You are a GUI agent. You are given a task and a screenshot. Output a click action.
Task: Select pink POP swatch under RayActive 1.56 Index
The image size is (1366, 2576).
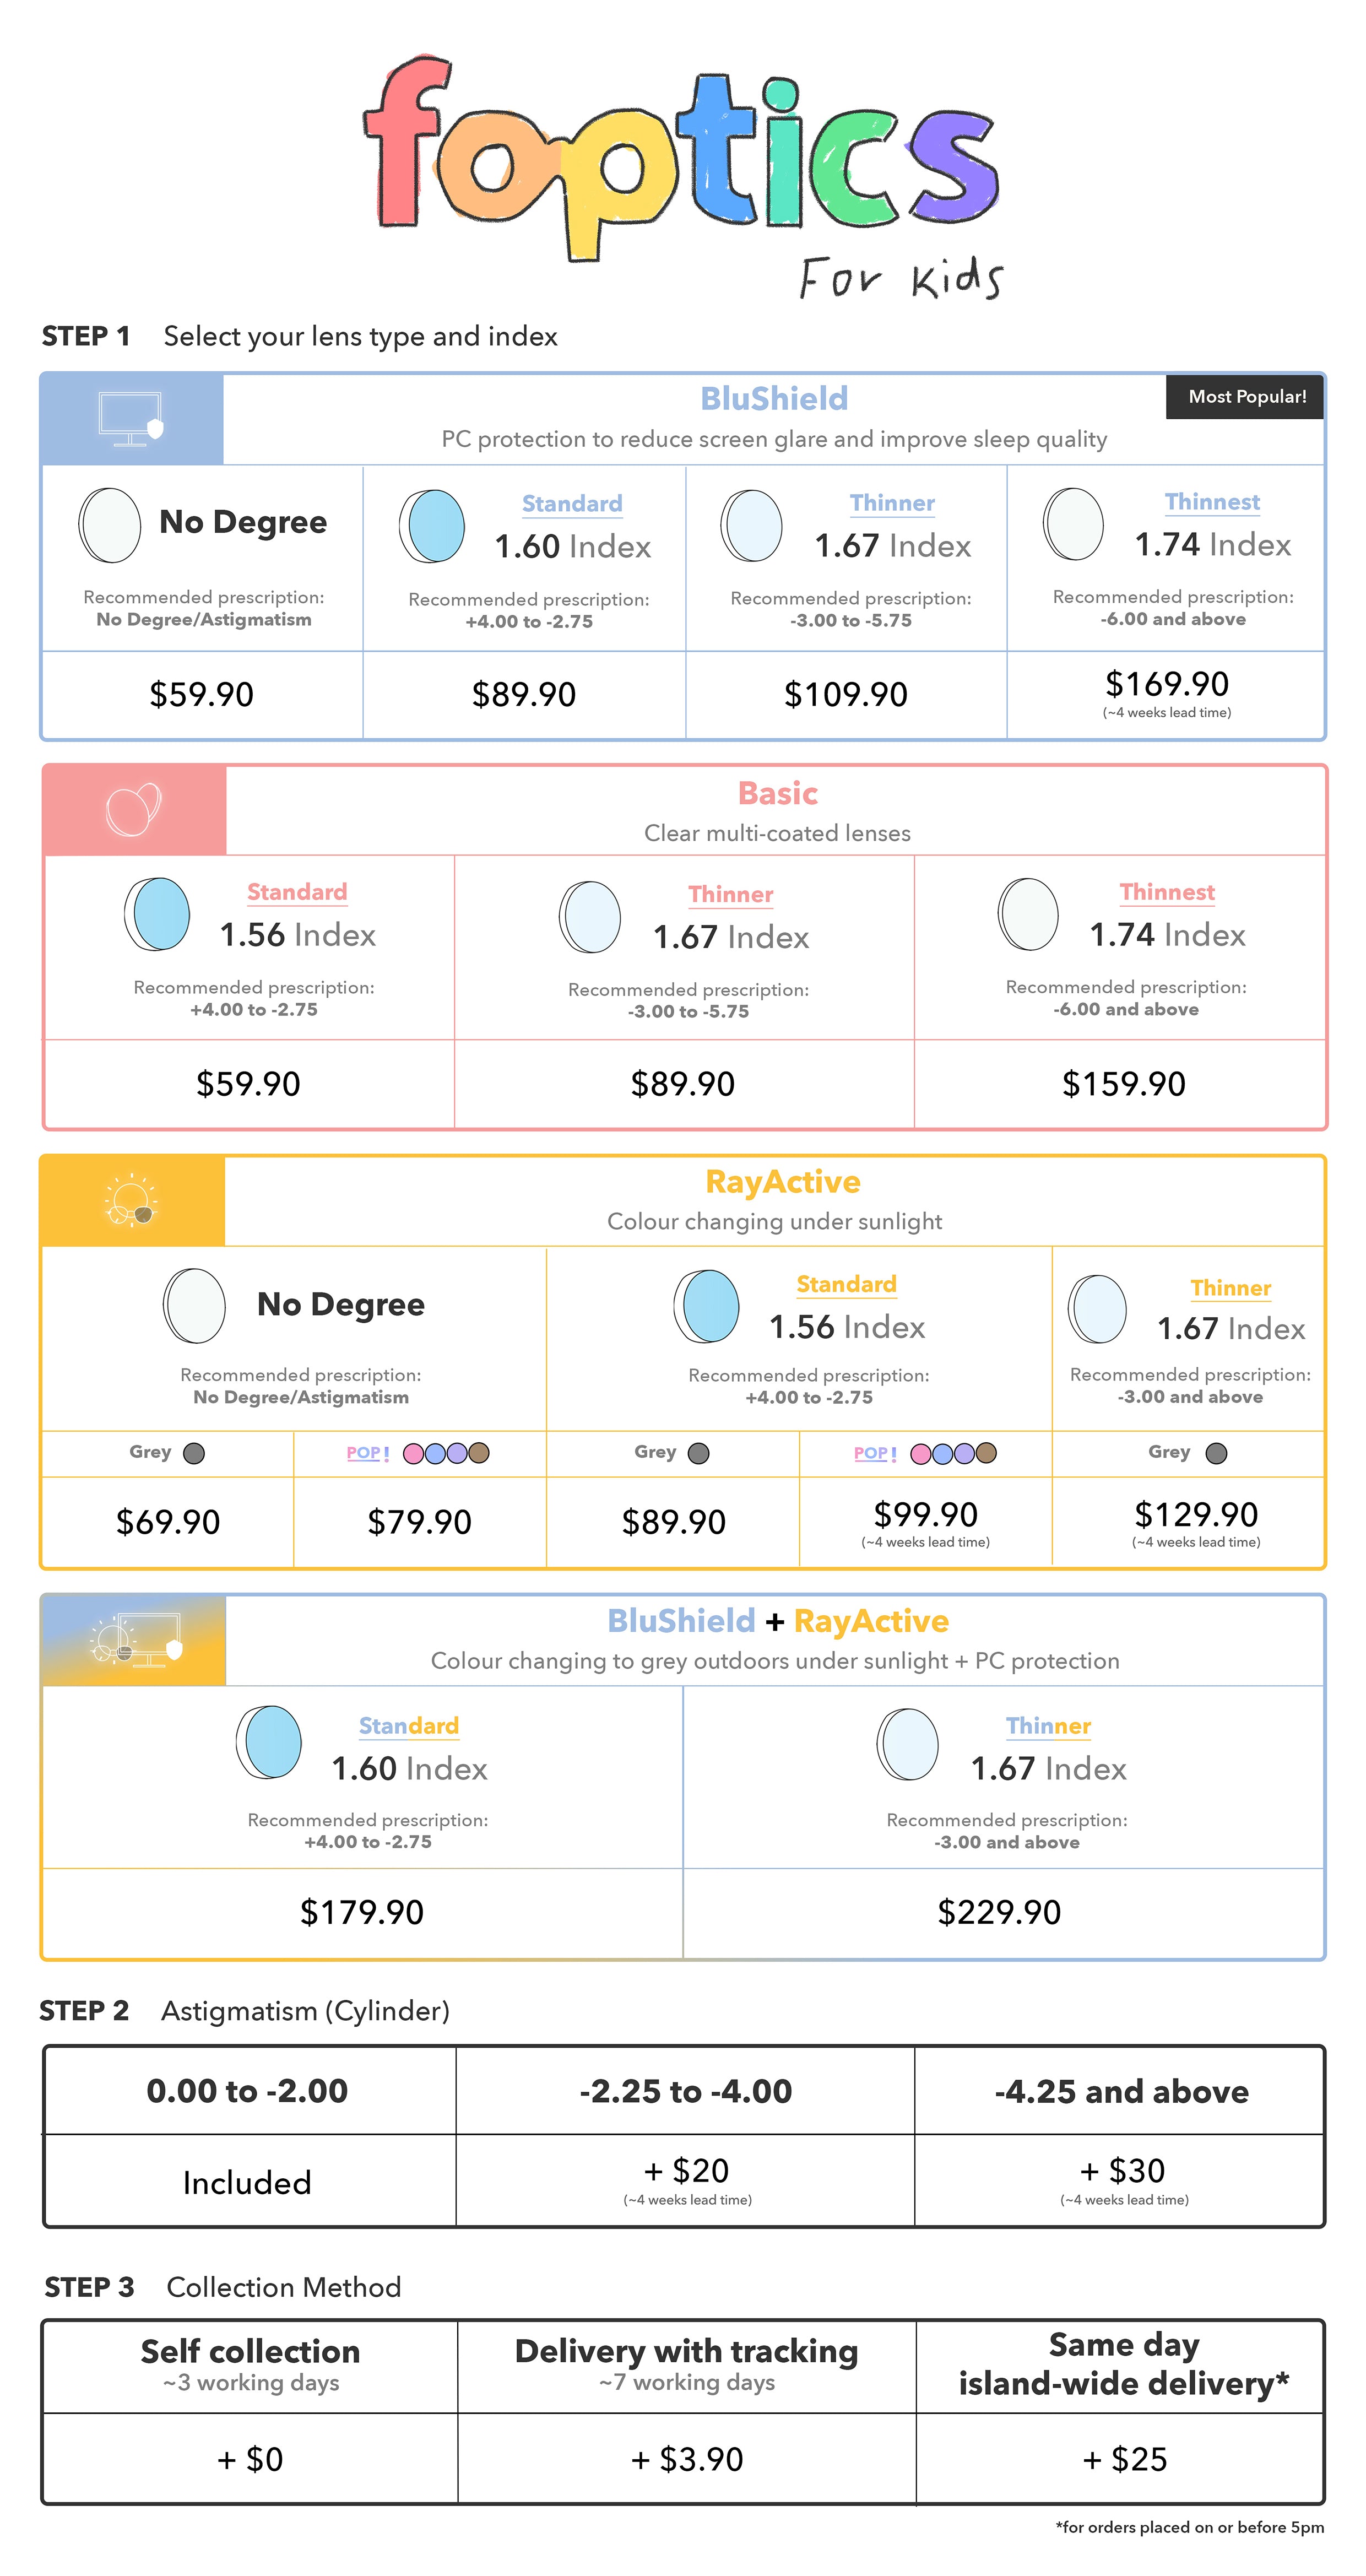(920, 1453)
